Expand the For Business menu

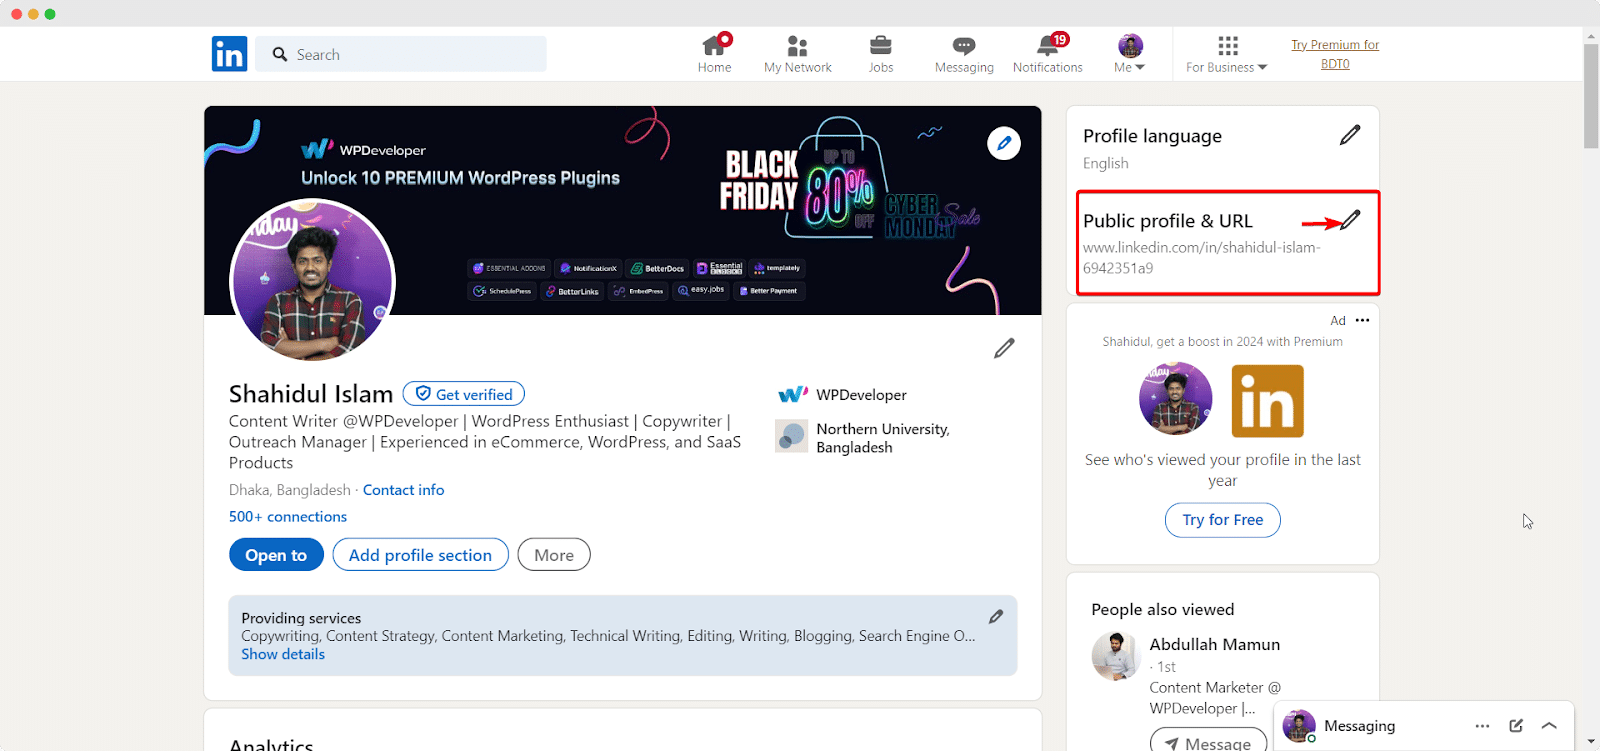1227,54
